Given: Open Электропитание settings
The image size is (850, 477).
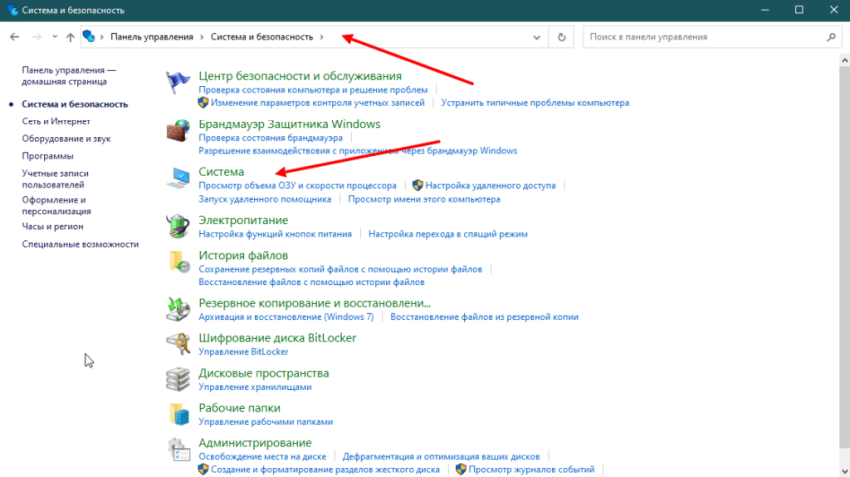Looking at the screenshot, I should [x=243, y=220].
